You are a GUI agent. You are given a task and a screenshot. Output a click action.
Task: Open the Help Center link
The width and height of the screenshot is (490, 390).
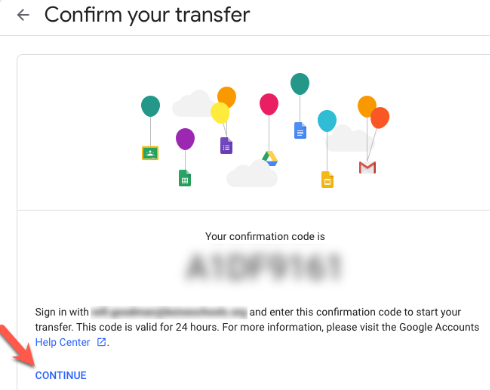(63, 342)
